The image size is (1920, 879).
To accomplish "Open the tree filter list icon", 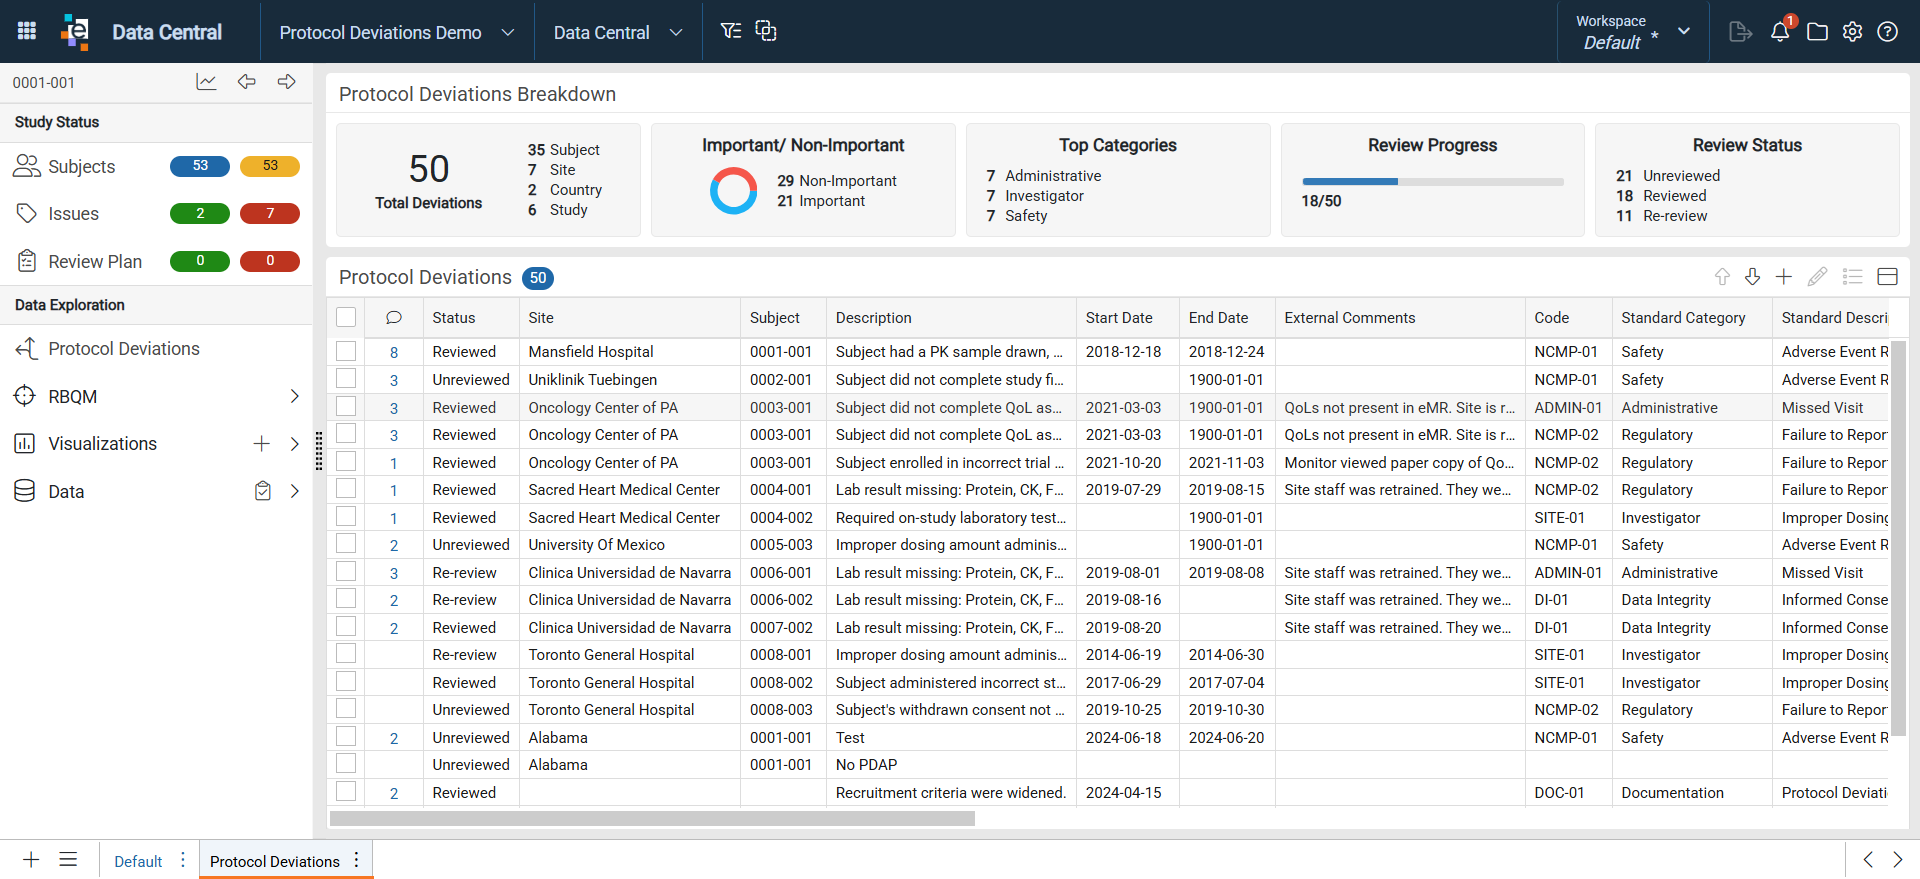I will 731,31.
